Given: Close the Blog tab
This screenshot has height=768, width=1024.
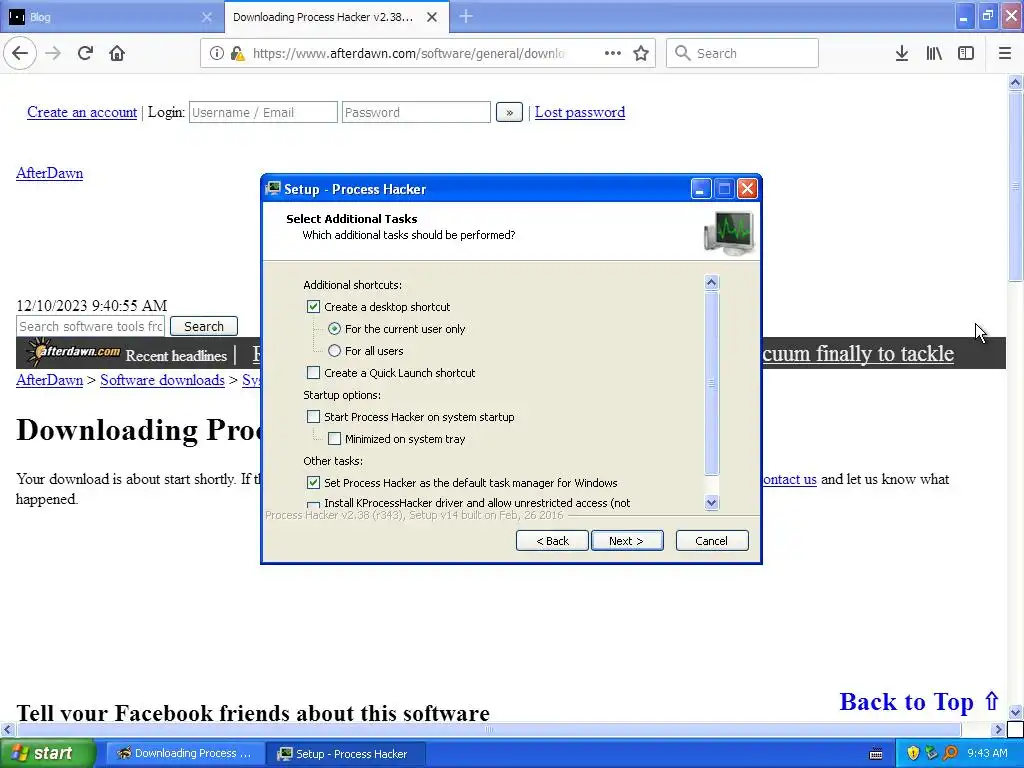Looking at the screenshot, I should pos(207,17).
